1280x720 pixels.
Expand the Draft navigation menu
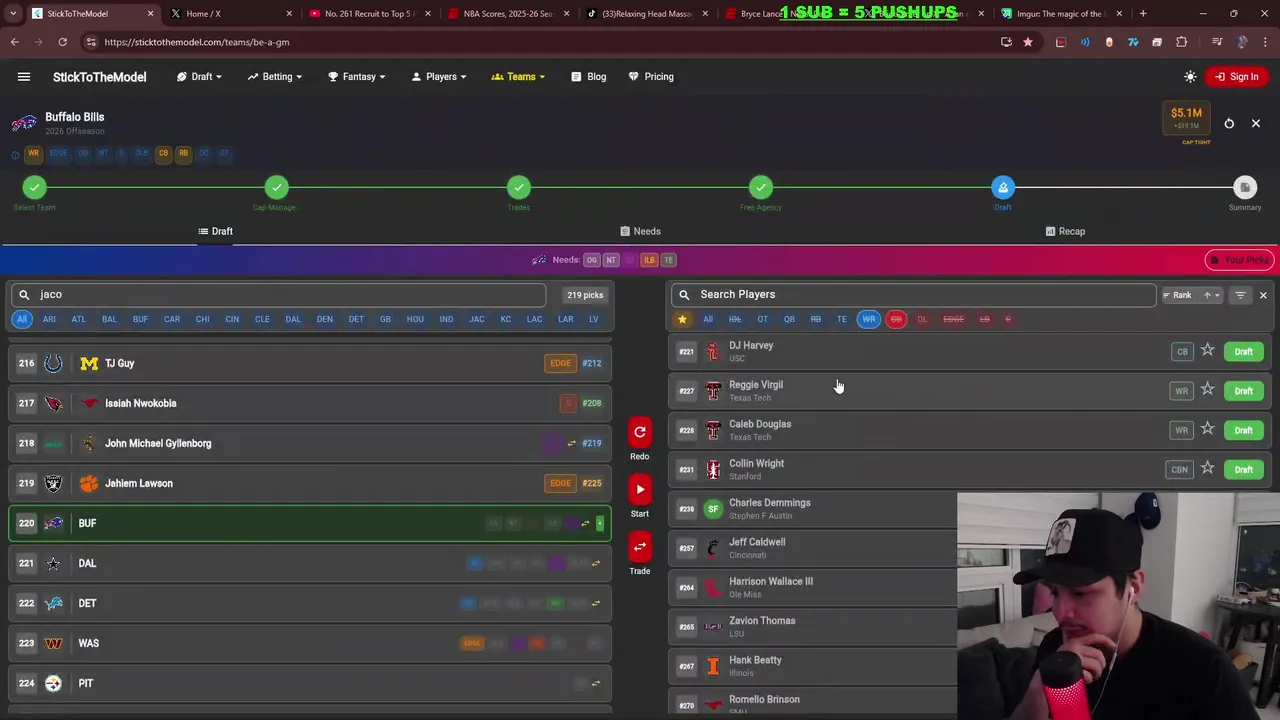pyautogui.click(x=200, y=77)
